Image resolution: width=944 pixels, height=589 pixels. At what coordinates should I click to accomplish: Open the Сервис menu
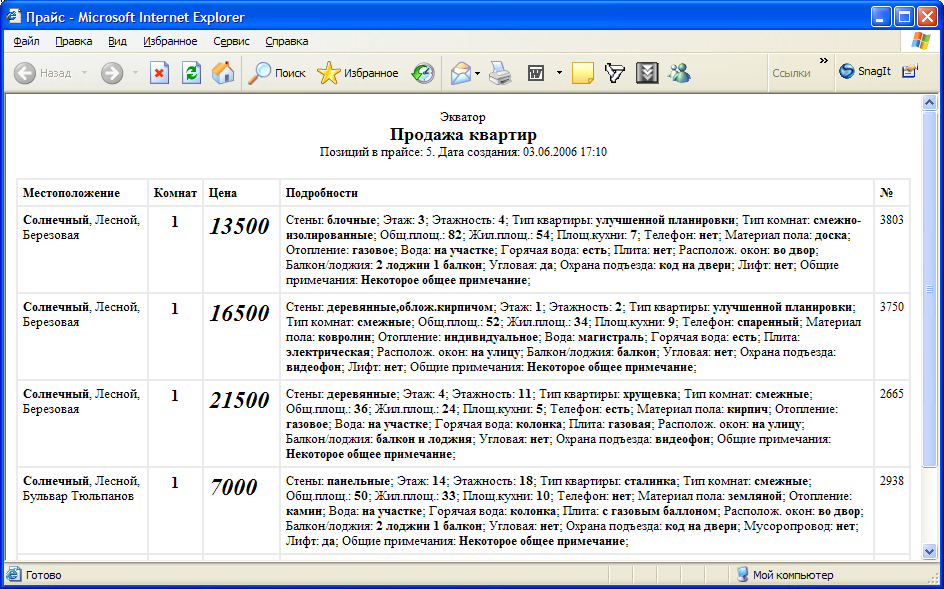(x=231, y=41)
